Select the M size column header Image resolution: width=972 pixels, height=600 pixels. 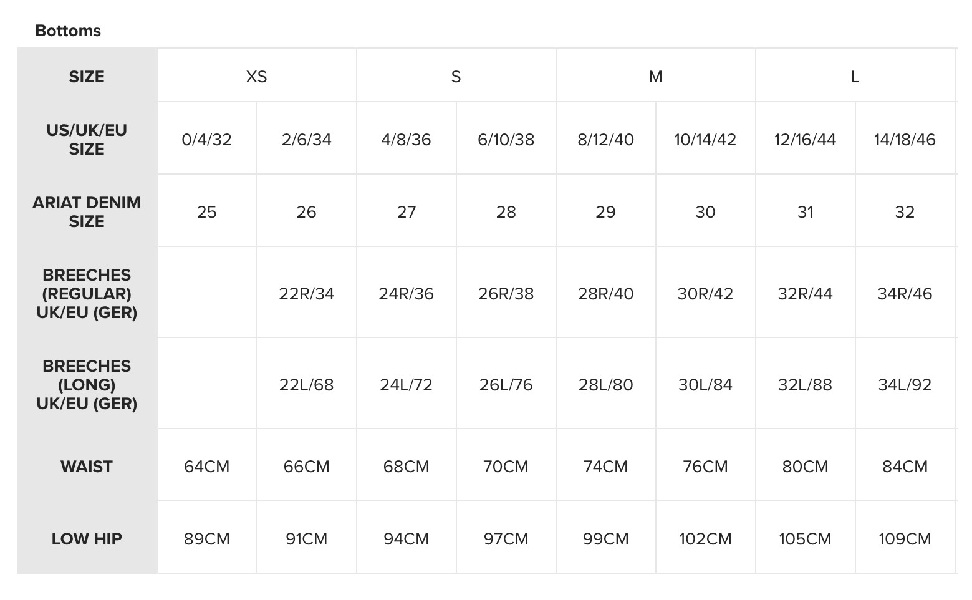[x=656, y=76]
